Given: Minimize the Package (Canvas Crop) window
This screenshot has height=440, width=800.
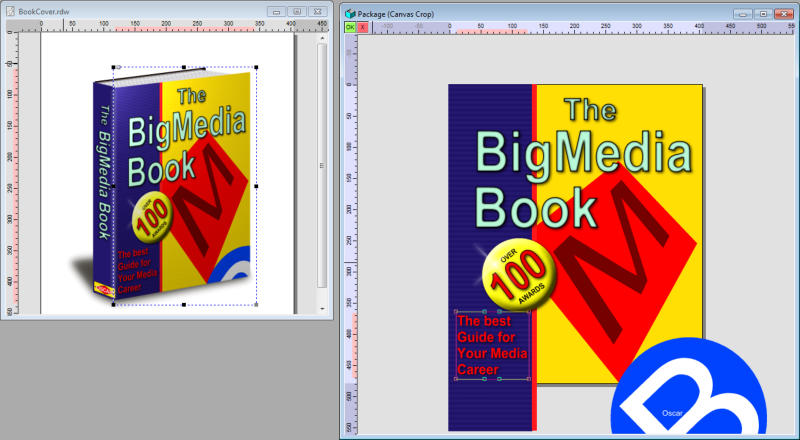Looking at the screenshot, I should [743, 14].
